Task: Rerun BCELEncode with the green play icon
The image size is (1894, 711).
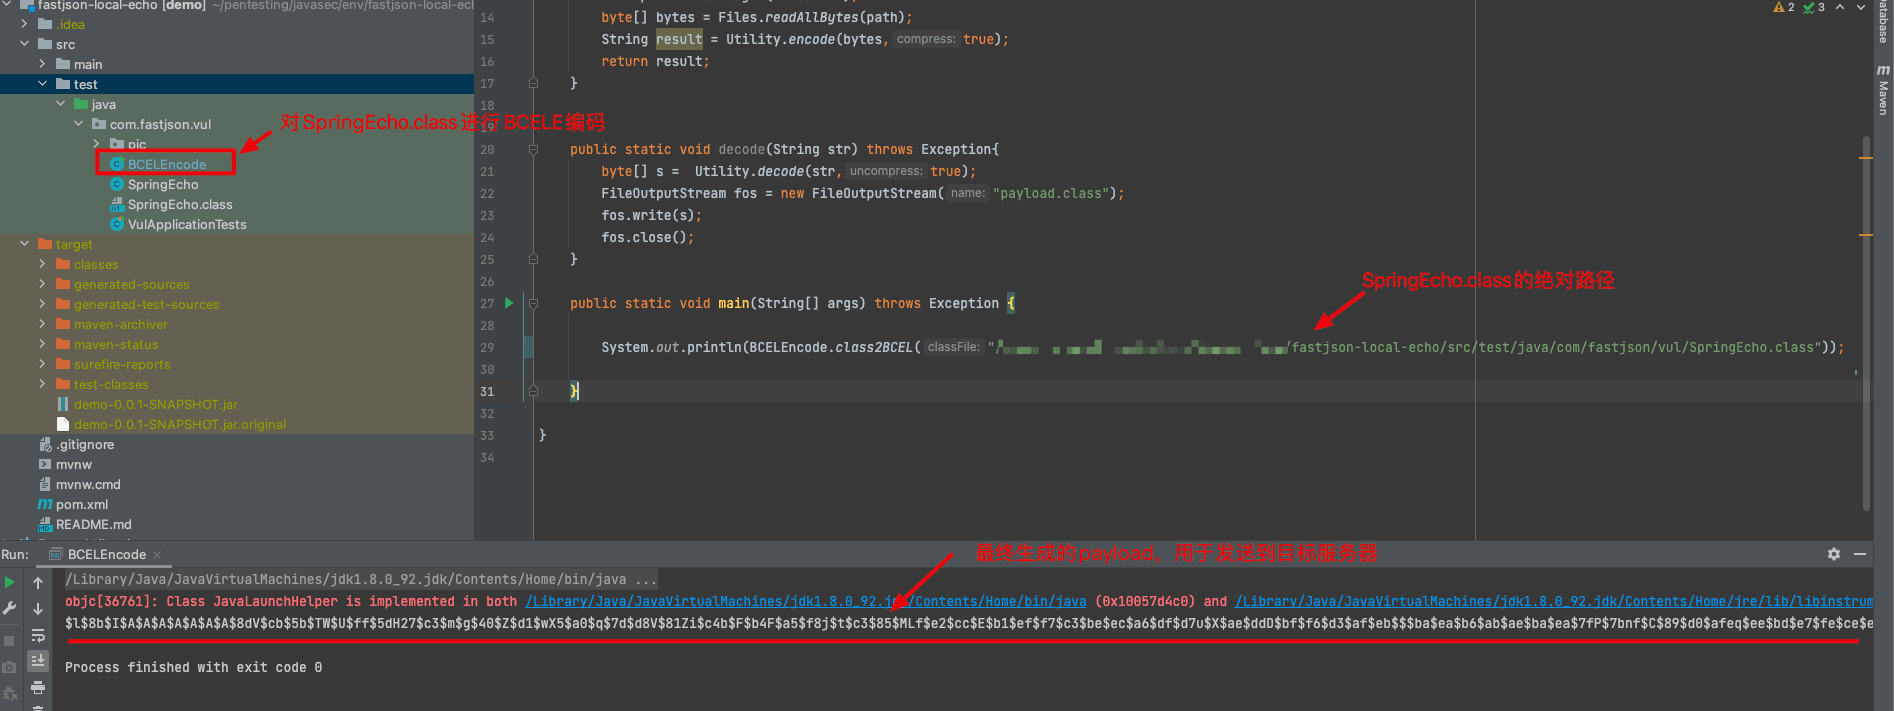Action: click(x=10, y=582)
